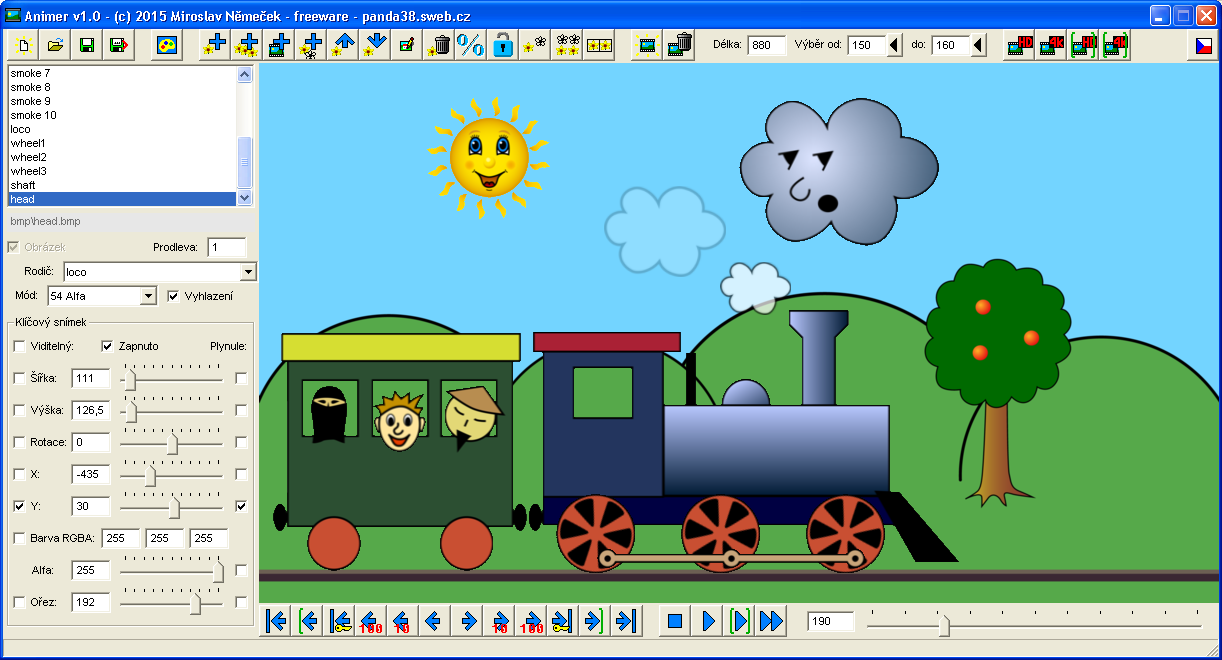The image size is (1222, 660).
Task: Expand the Mód dropdown showing 54 Alfa
Action: point(149,296)
